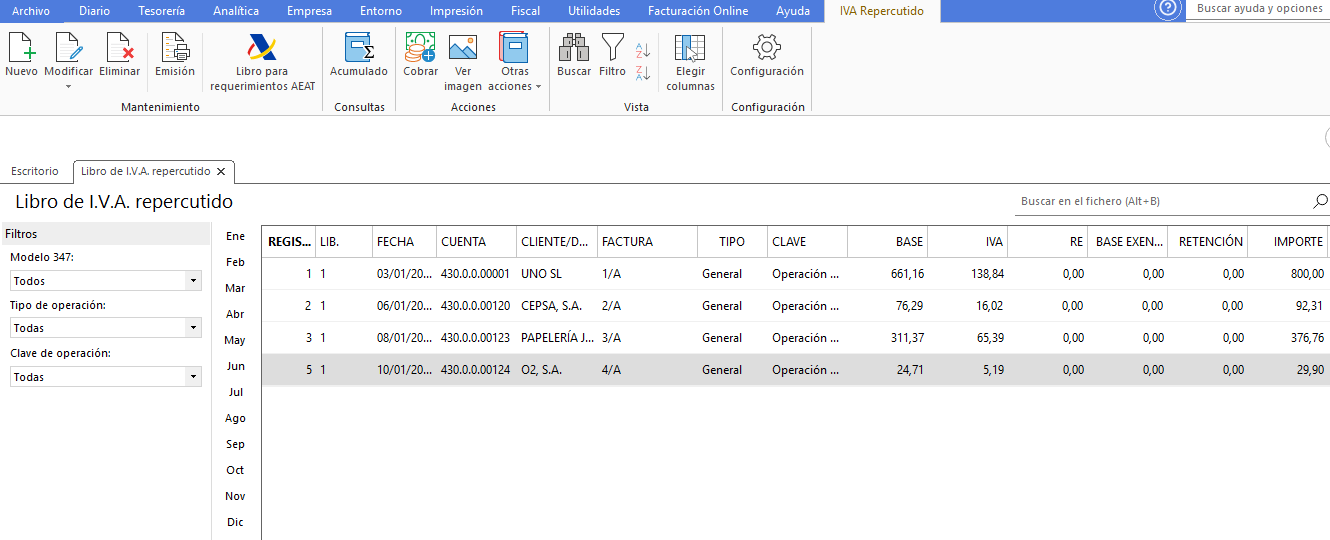1330x540 pixels.
Task: Filter by month Feb
Action: 235,262
